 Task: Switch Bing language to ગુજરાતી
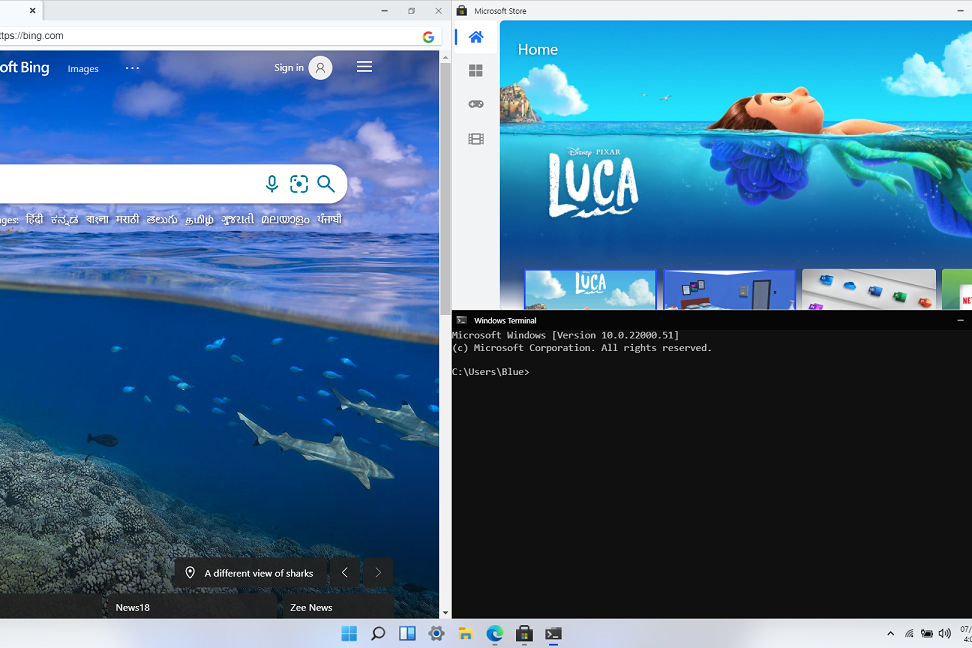pyautogui.click(x=238, y=220)
